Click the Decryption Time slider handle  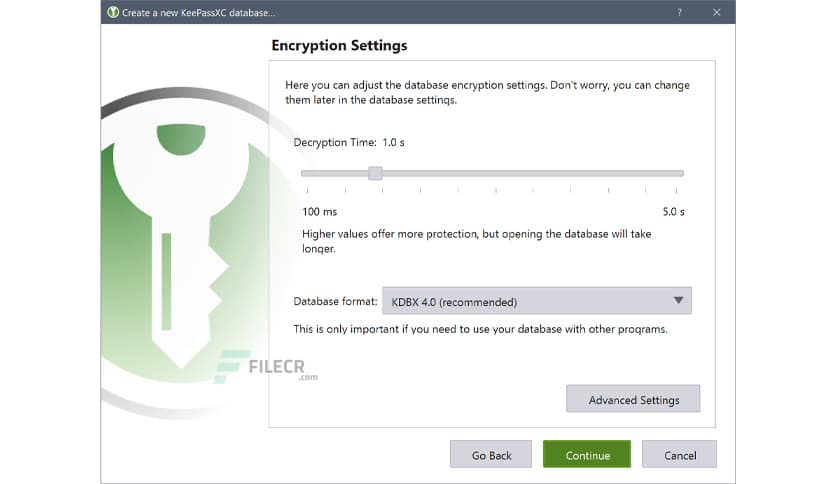(375, 173)
